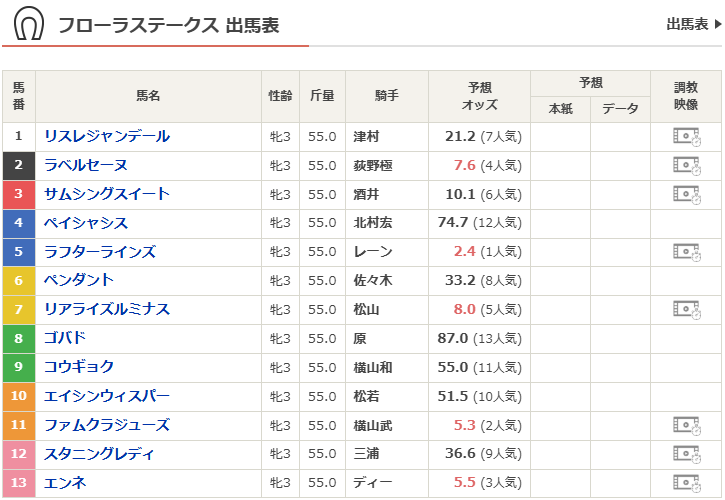The width and height of the screenshot is (725, 500).
Task: Click green horse number 8 cell
Action: (18, 339)
